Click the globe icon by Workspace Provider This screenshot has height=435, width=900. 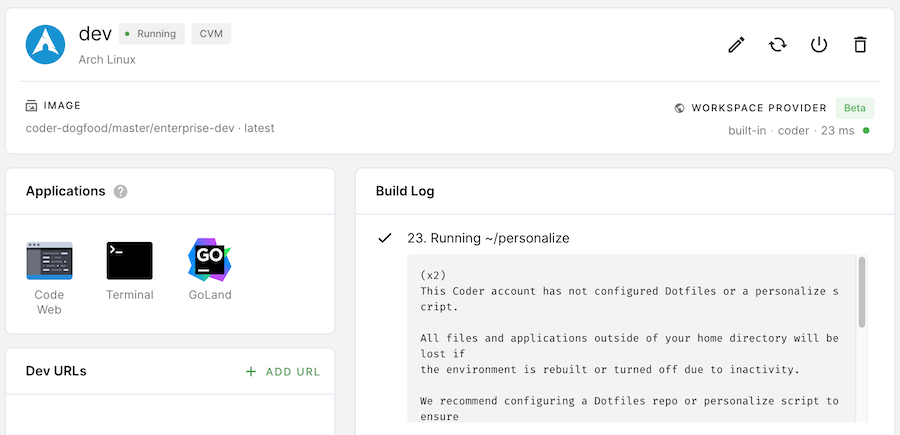[680, 108]
